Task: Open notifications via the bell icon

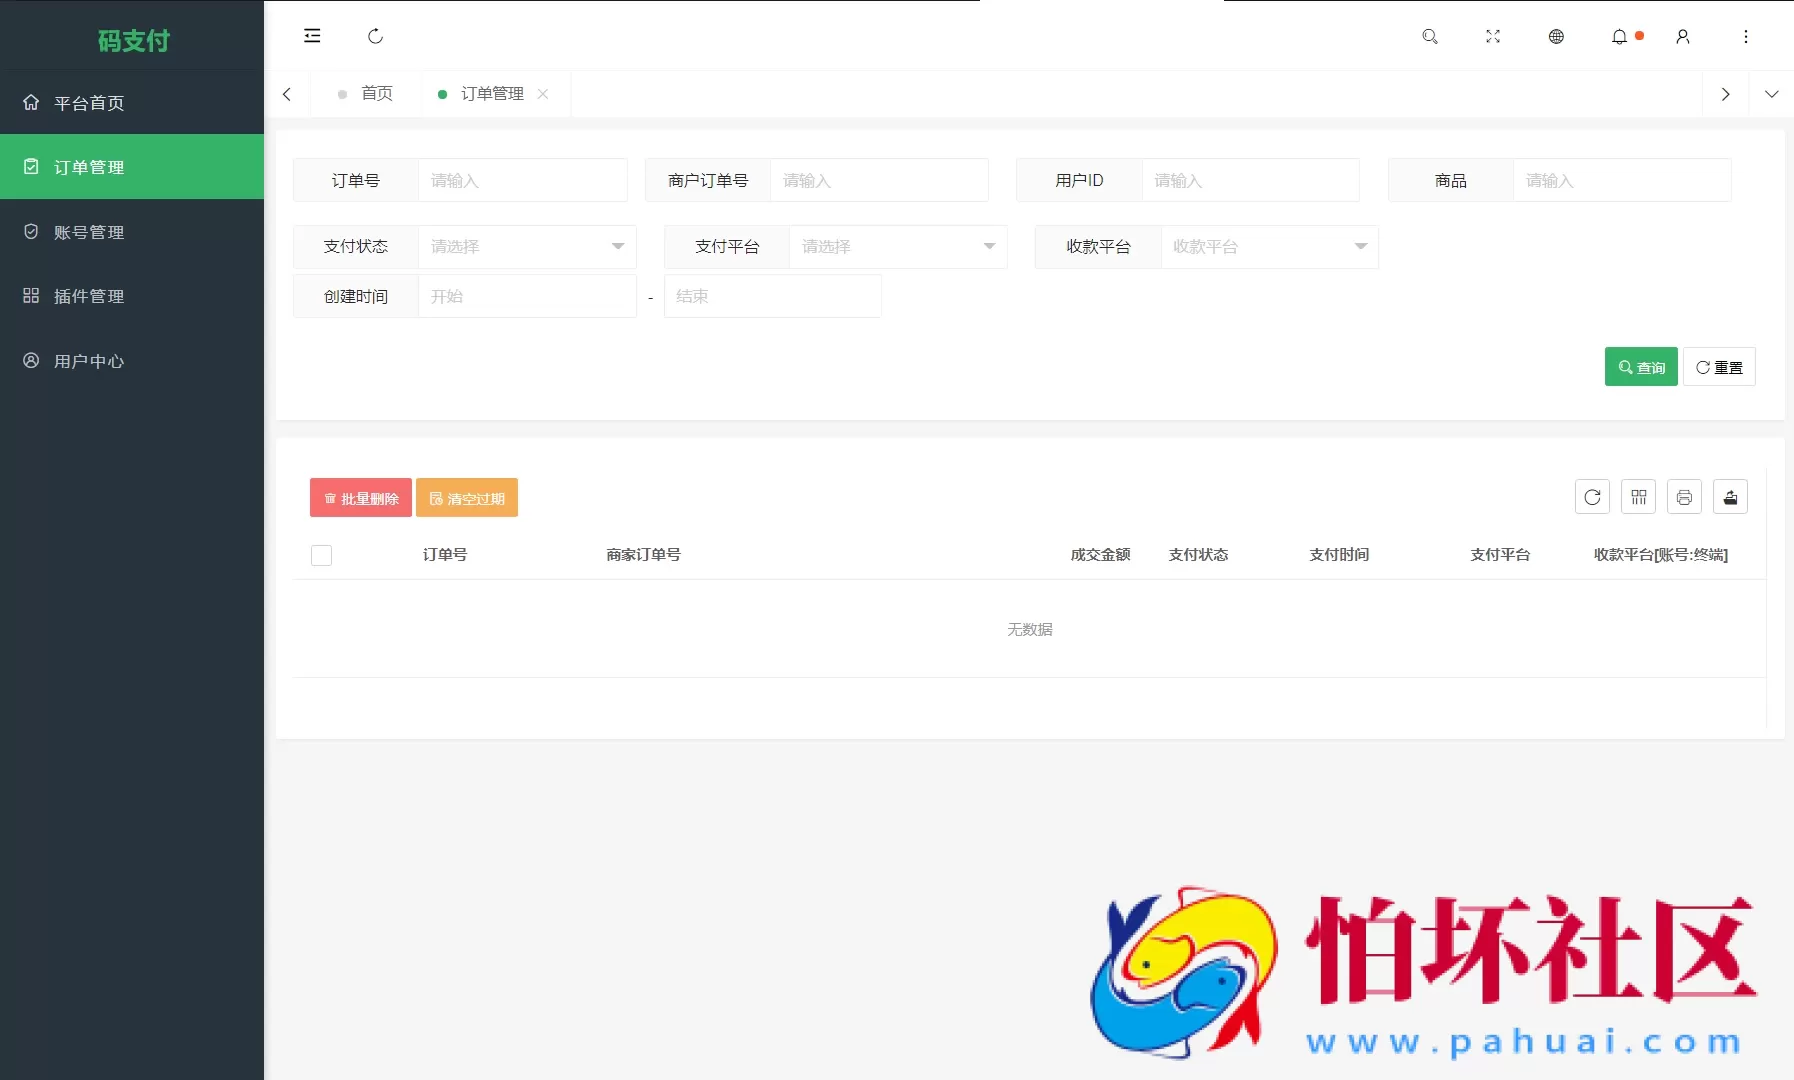Action: tap(1619, 36)
